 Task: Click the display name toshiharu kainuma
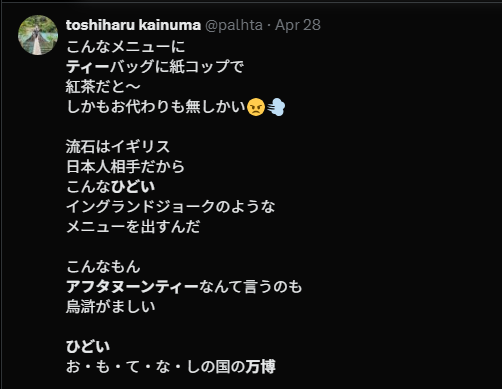pyautogui.click(x=133, y=25)
